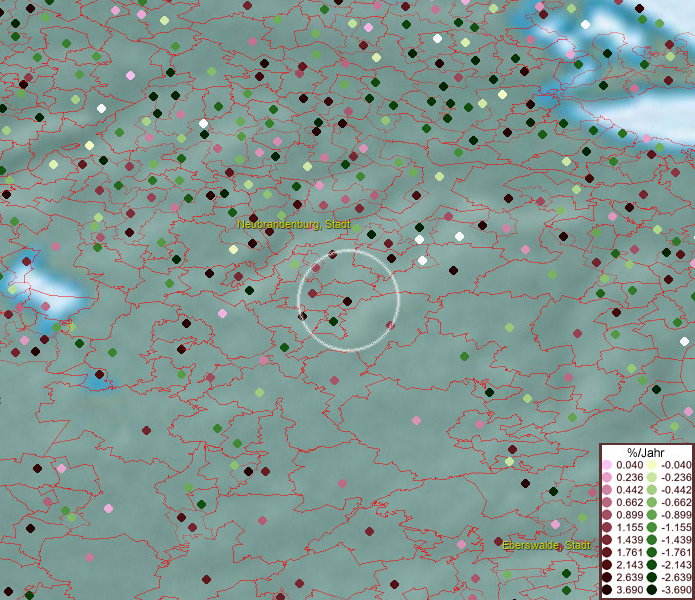The width and height of the screenshot is (695, 600).
Task: Select the legend swatch for 1.439
Action: coord(607,540)
